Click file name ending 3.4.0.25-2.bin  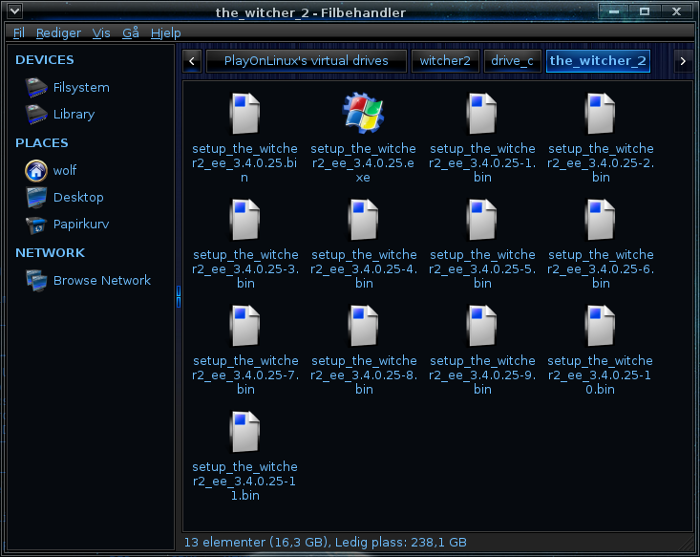600,163
